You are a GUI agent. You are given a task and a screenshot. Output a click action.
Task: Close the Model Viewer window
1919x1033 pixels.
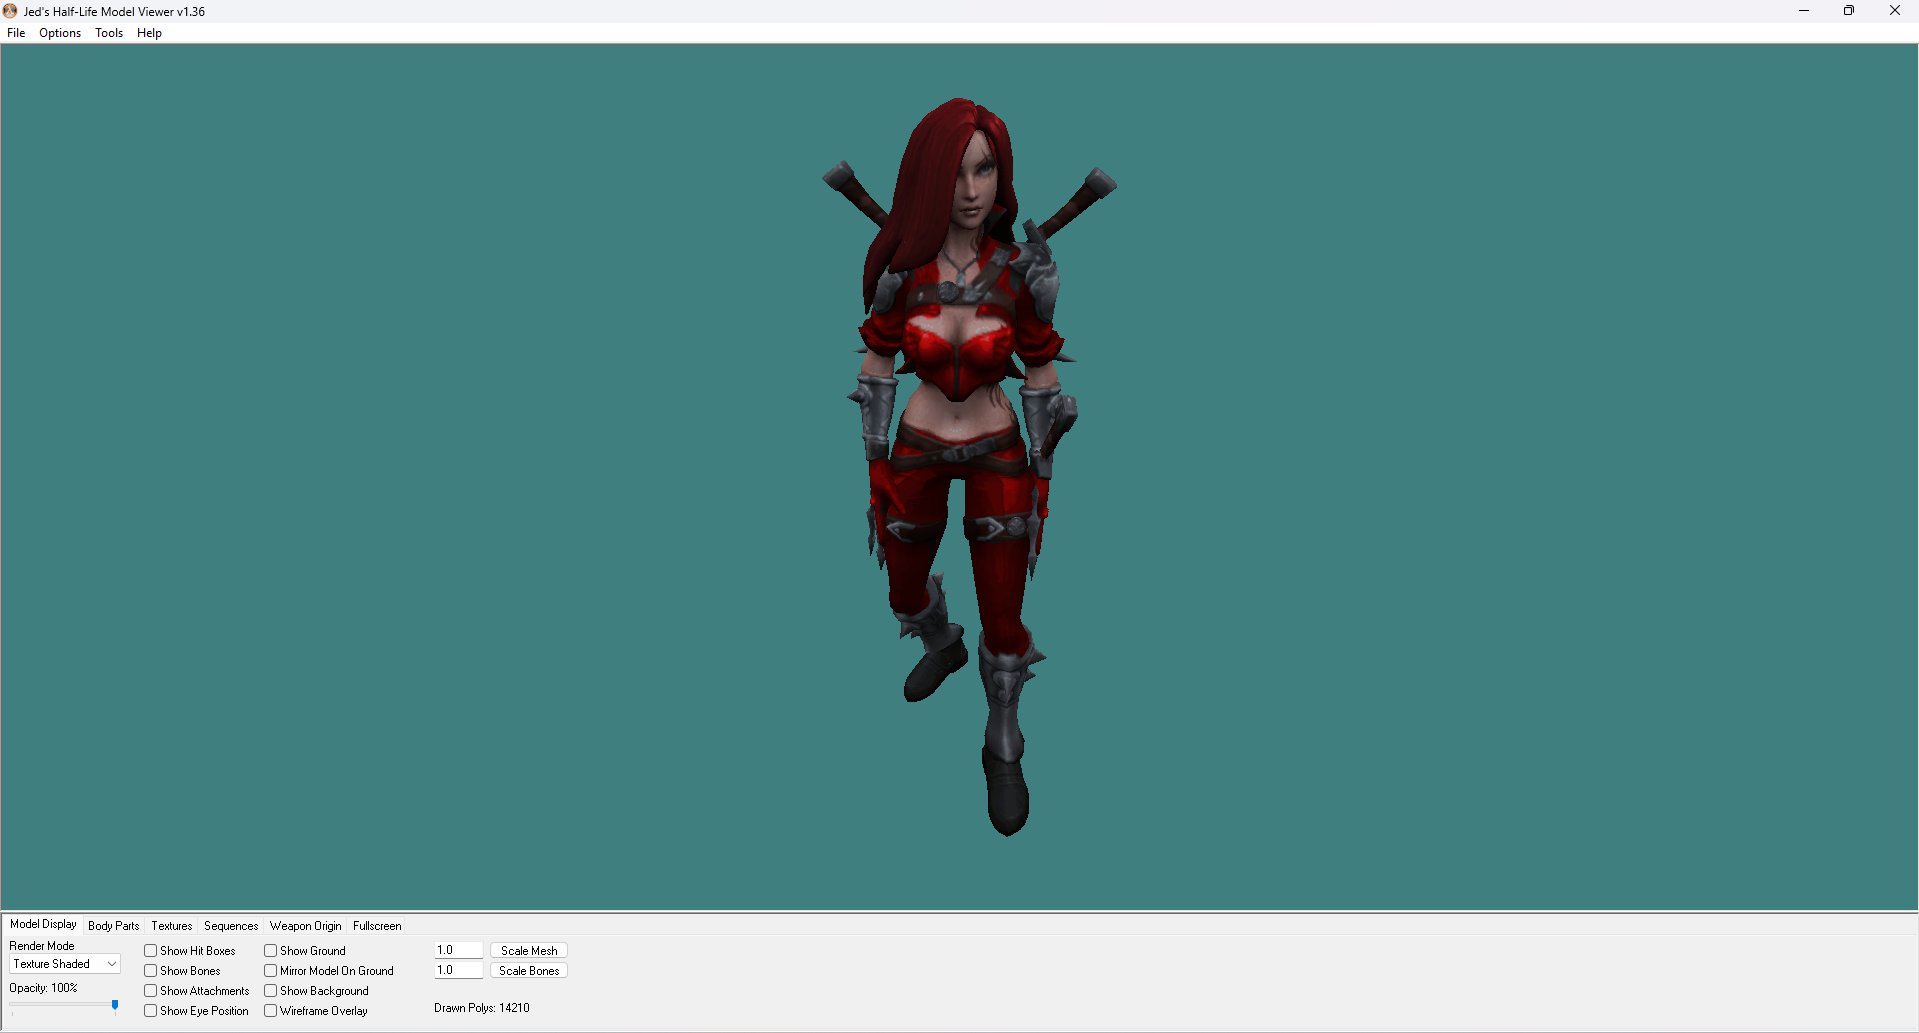(x=1895, y=11)
